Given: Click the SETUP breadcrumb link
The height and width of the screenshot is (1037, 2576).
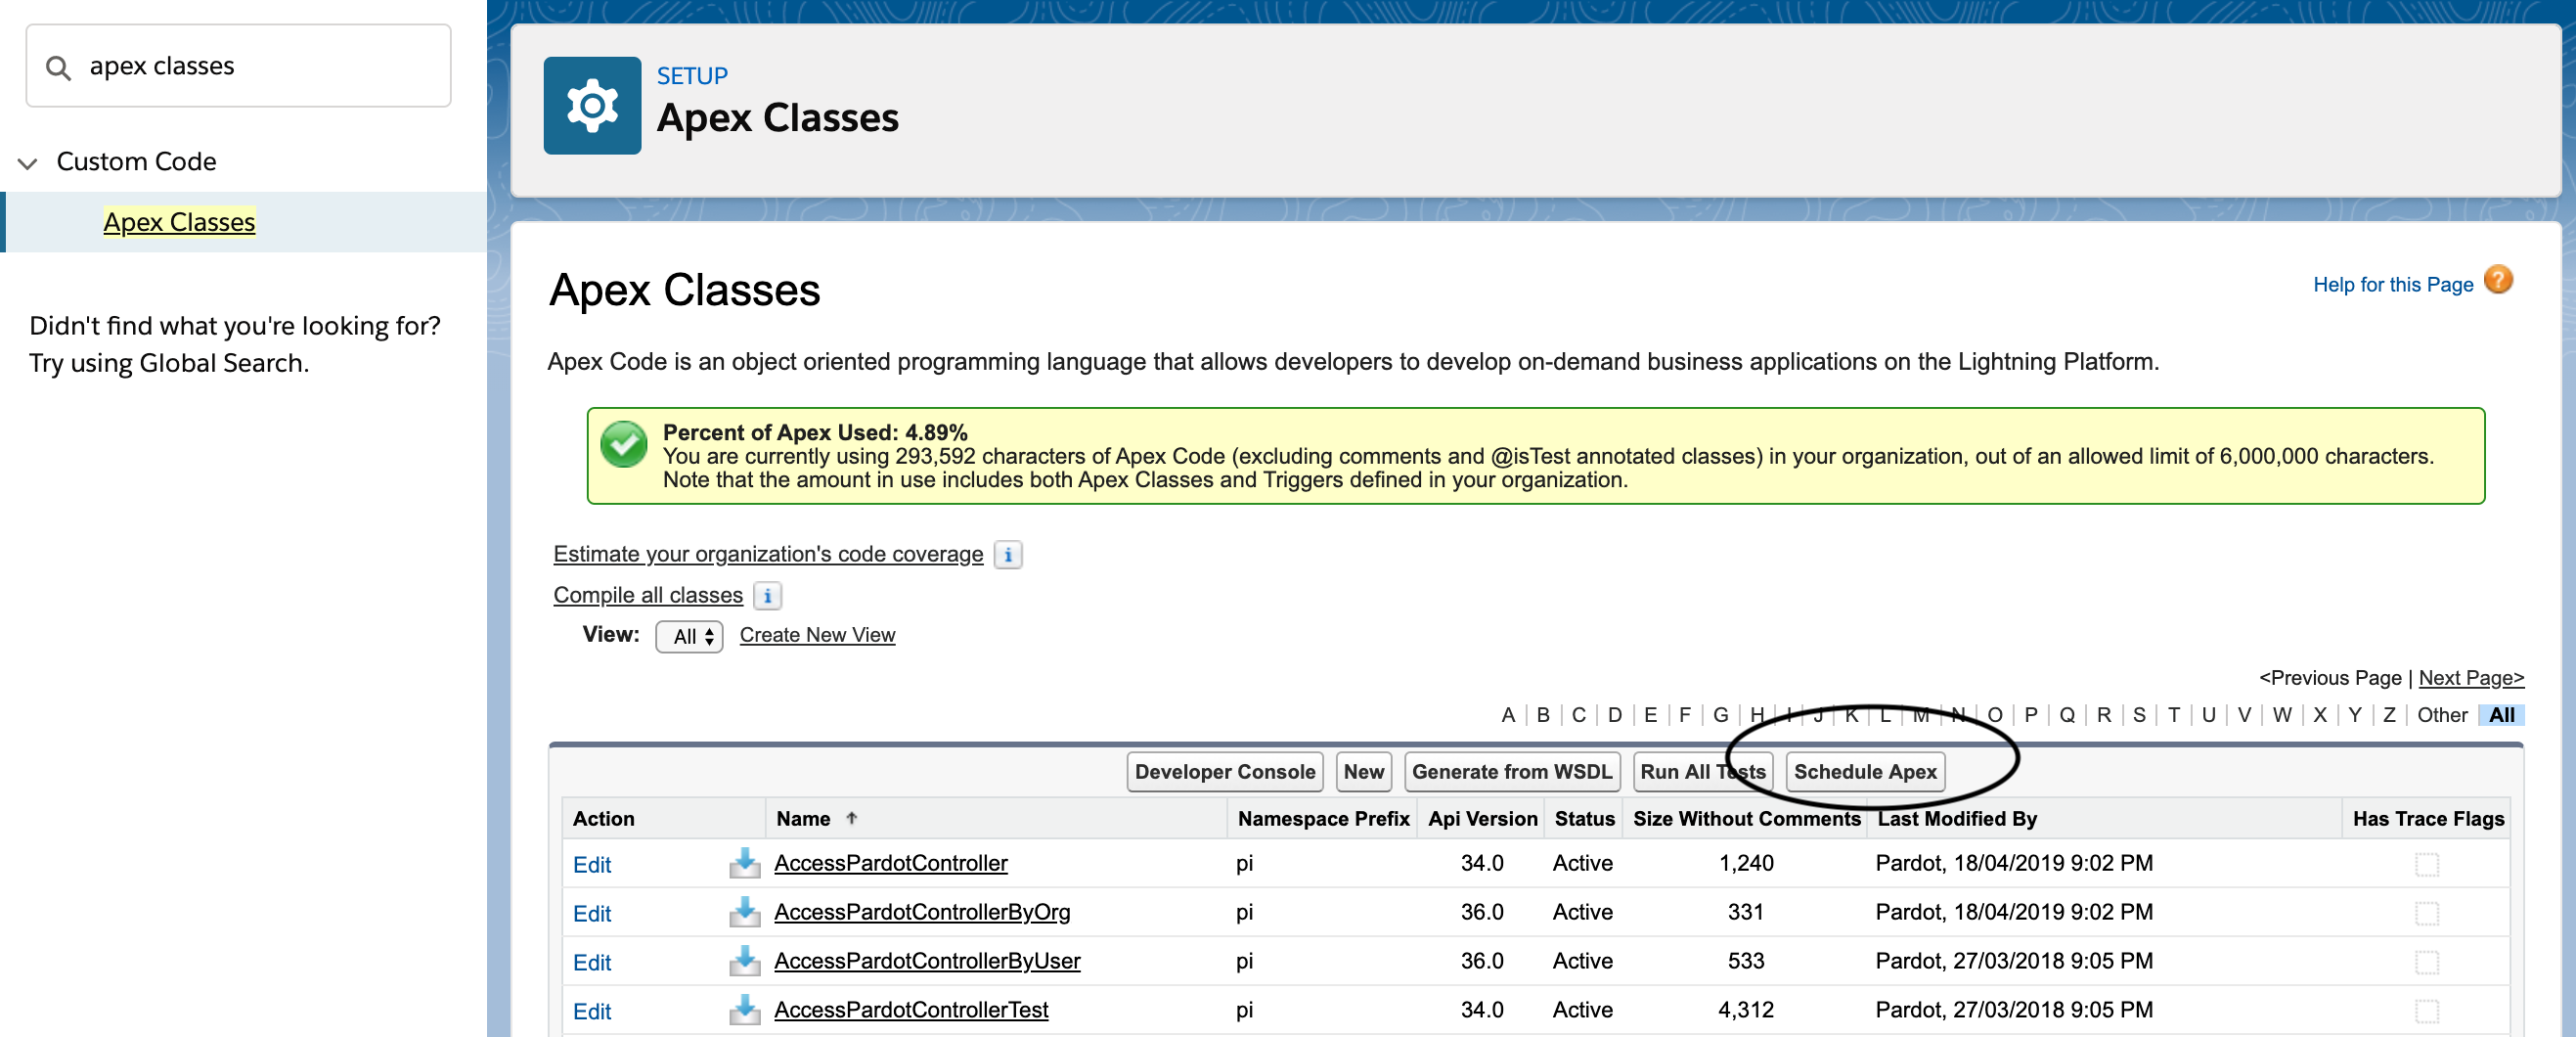Looking at the screenshot, I should coord(692,76).
